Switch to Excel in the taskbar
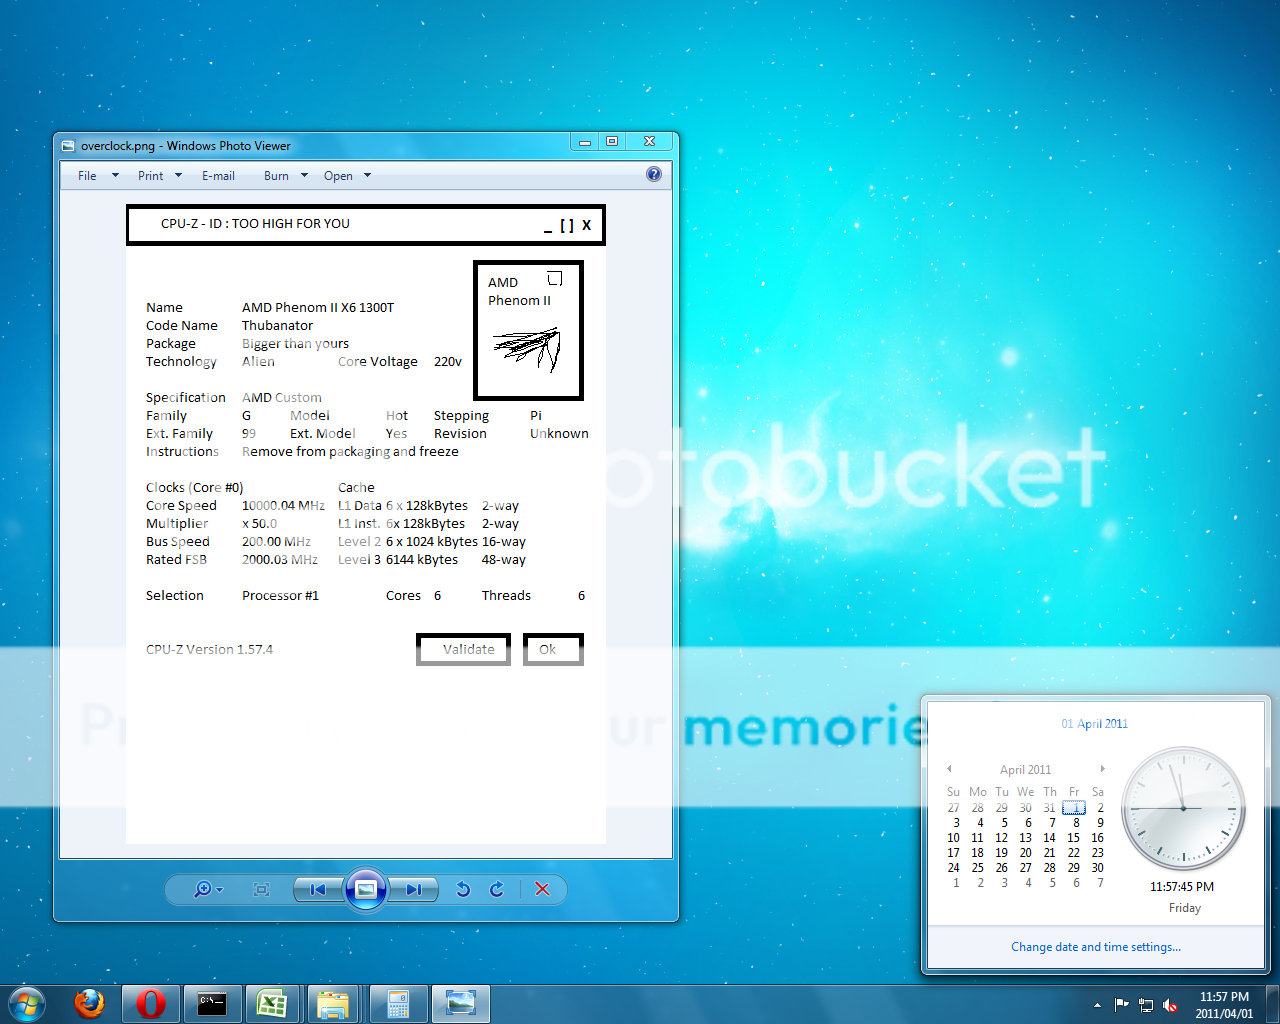 pos(272,1003)
